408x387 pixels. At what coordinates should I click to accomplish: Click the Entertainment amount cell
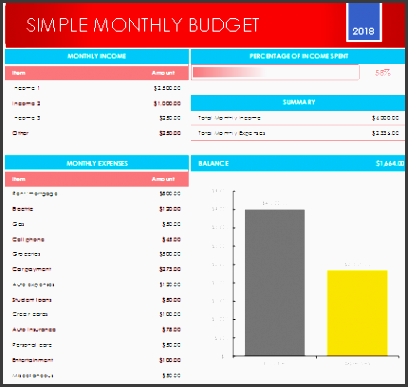pos(170,360)
